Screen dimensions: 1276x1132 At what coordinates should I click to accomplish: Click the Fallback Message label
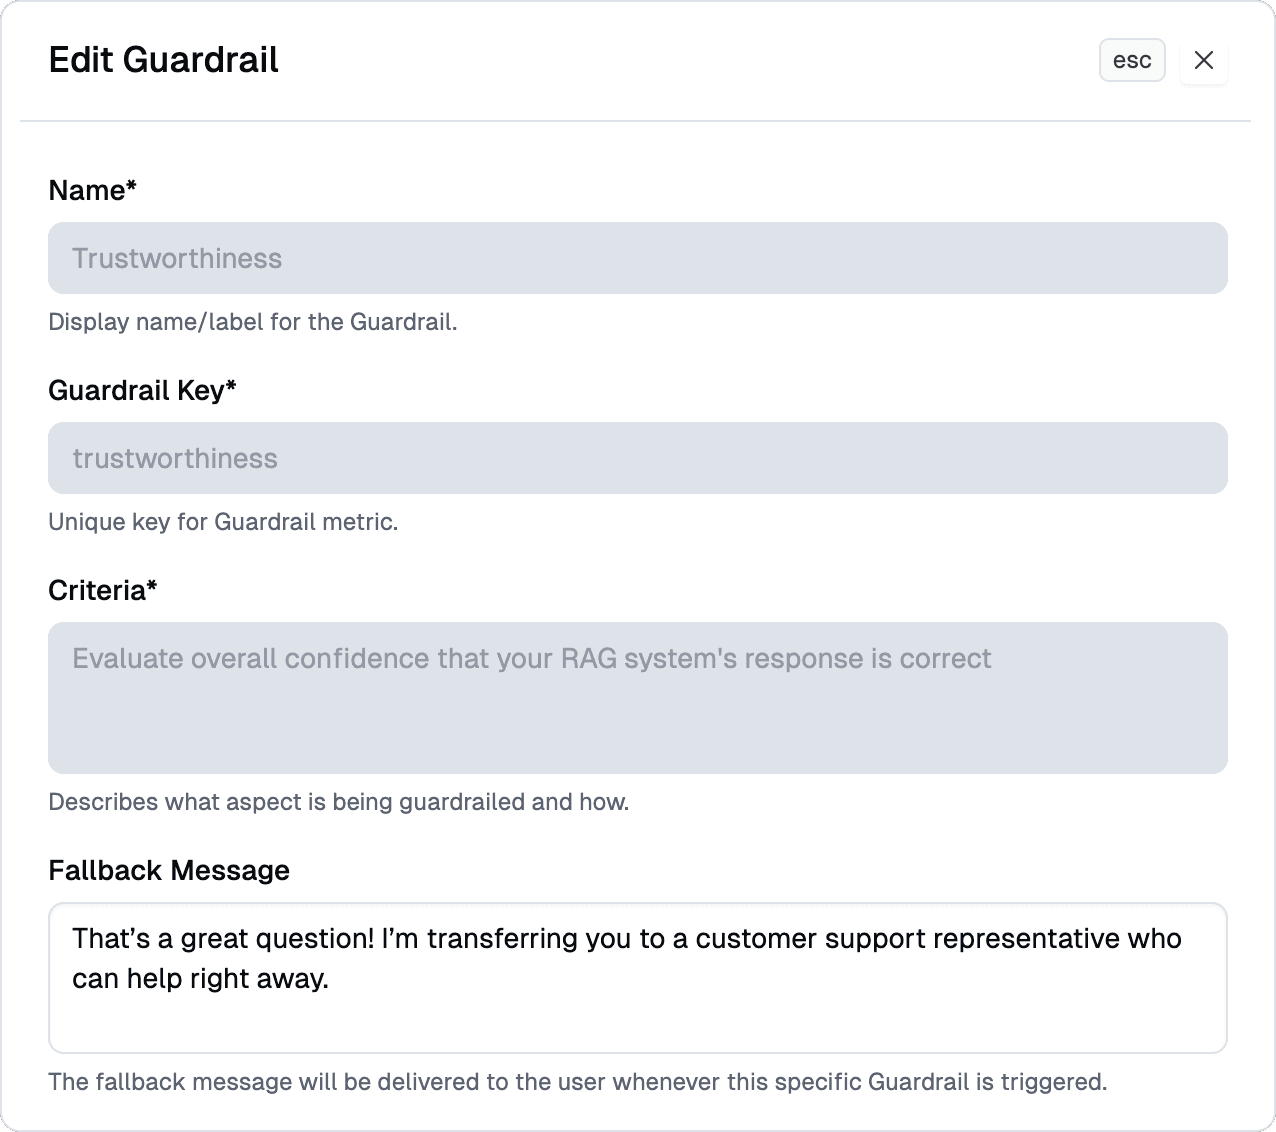(169, 870)
